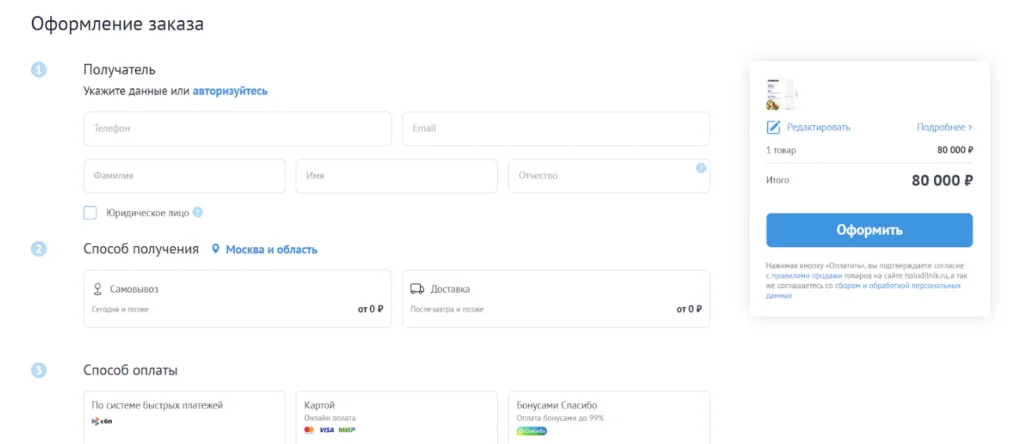Click the delivery truck icon
Viewport: 1024px width, 444px height.
tap(418, 289)
